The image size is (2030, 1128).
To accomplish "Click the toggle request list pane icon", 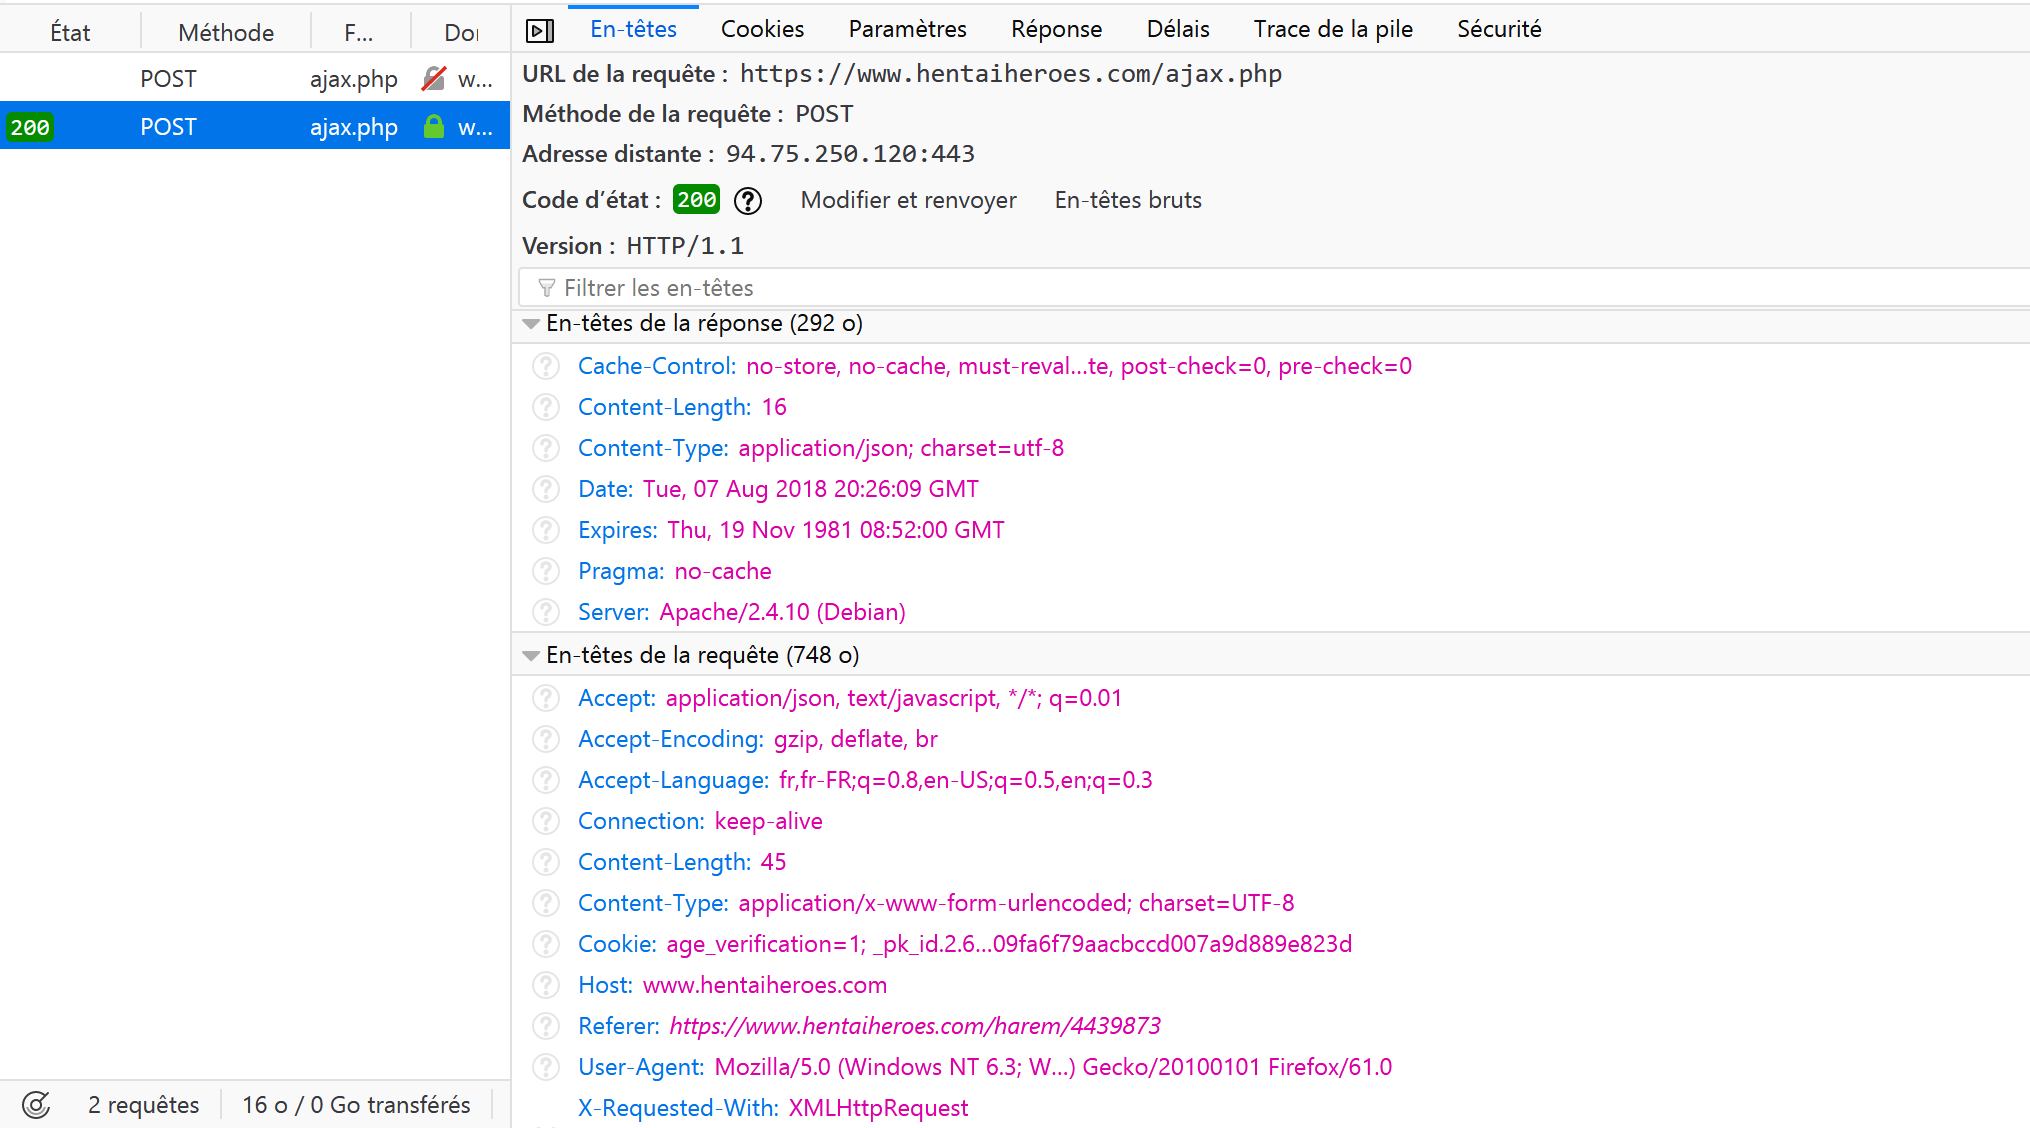I will coord(540,31).
